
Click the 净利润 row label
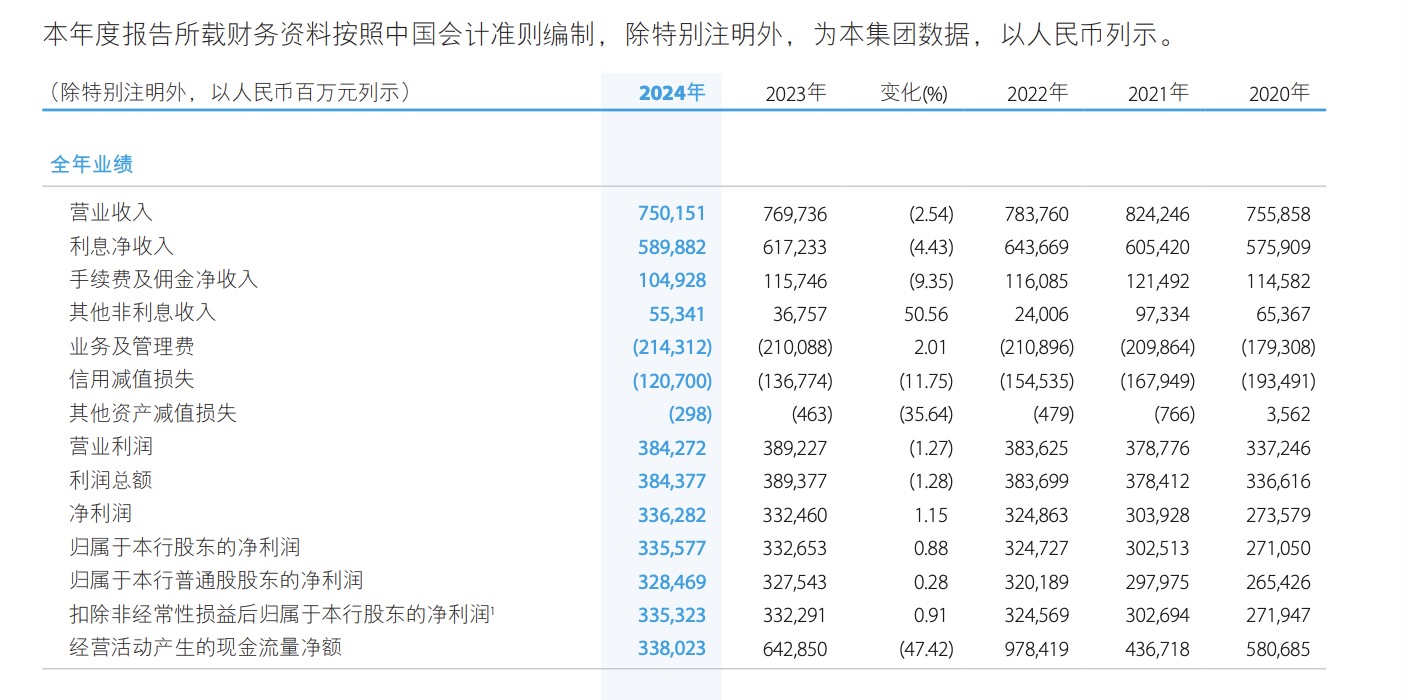[100, 514]
